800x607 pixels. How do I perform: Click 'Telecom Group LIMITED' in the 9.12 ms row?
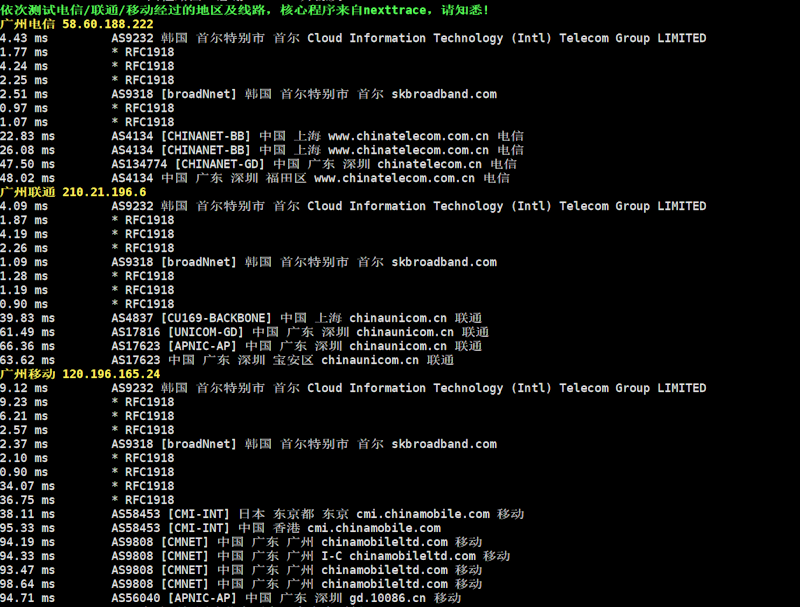click(x=633, y=388)
